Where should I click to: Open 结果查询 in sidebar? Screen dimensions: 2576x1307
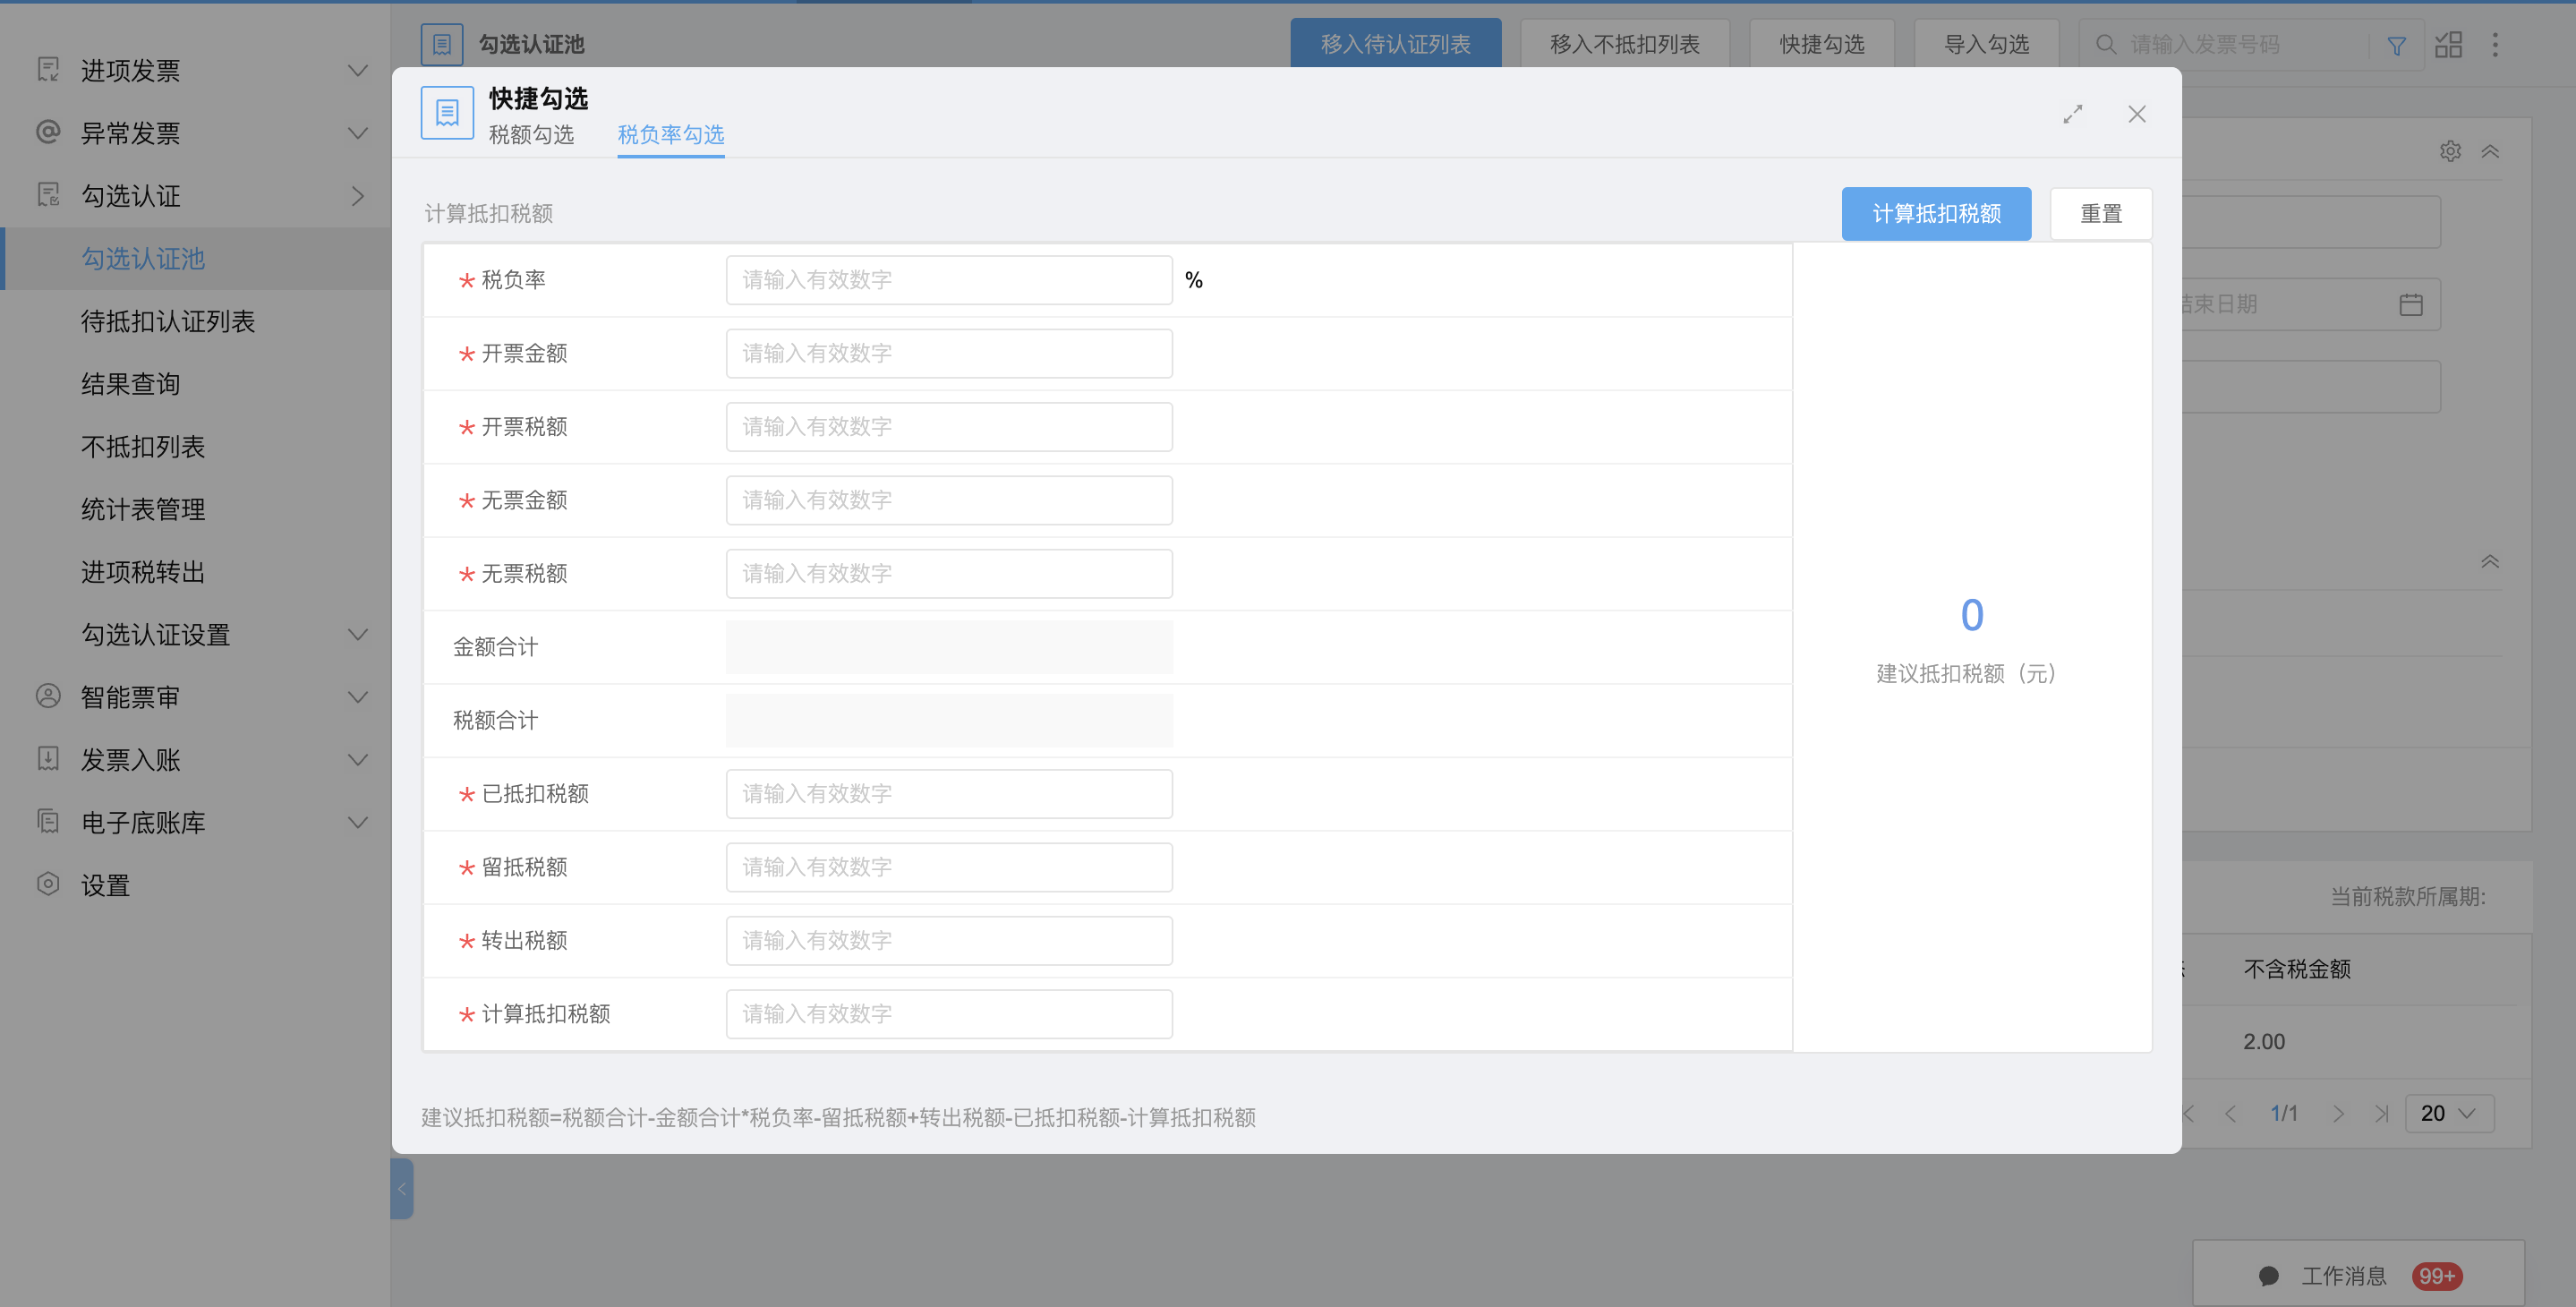click(130, 383)
